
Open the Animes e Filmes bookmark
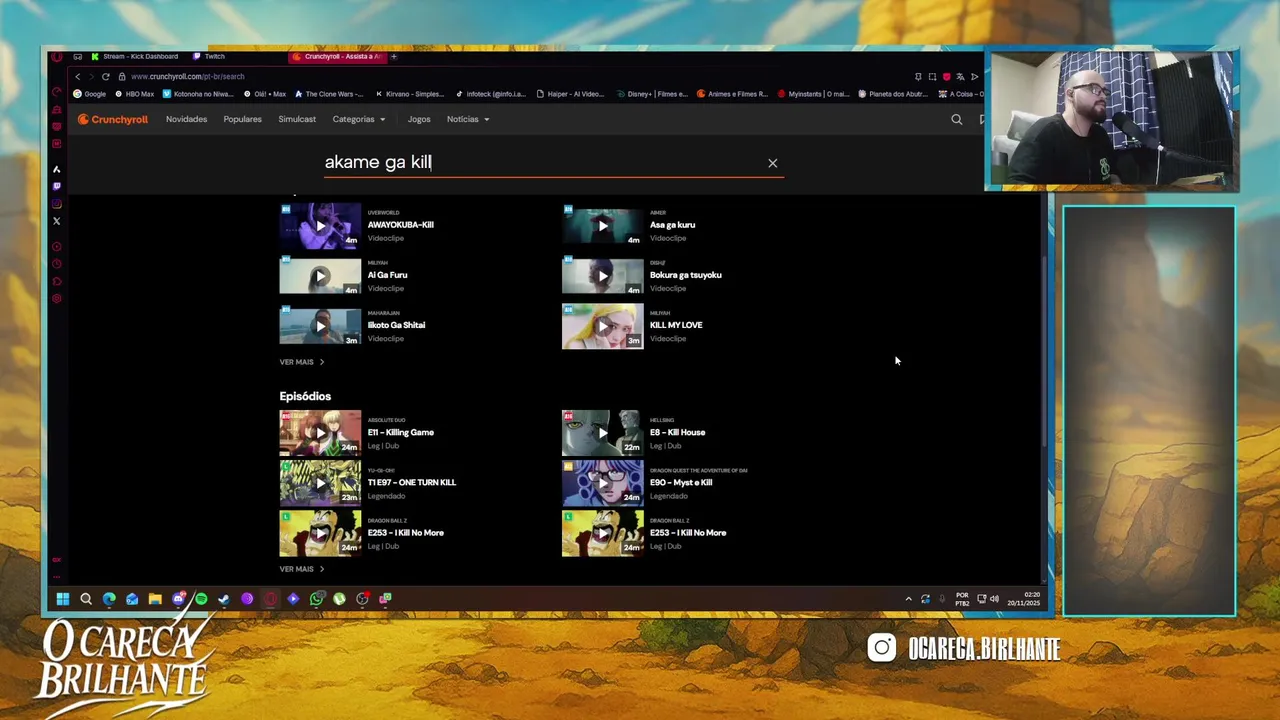pos(732,94)
